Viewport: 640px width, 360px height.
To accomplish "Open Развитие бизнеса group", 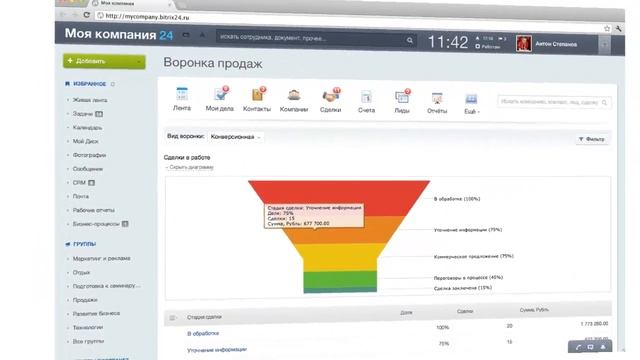I will [x=96, y=313].
